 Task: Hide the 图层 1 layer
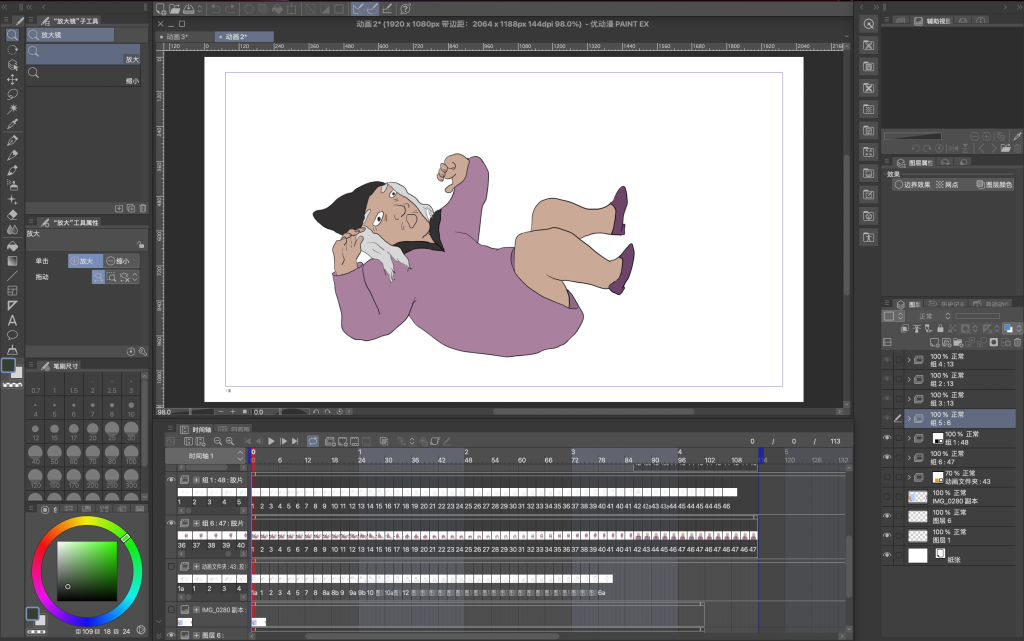[887, 536]
